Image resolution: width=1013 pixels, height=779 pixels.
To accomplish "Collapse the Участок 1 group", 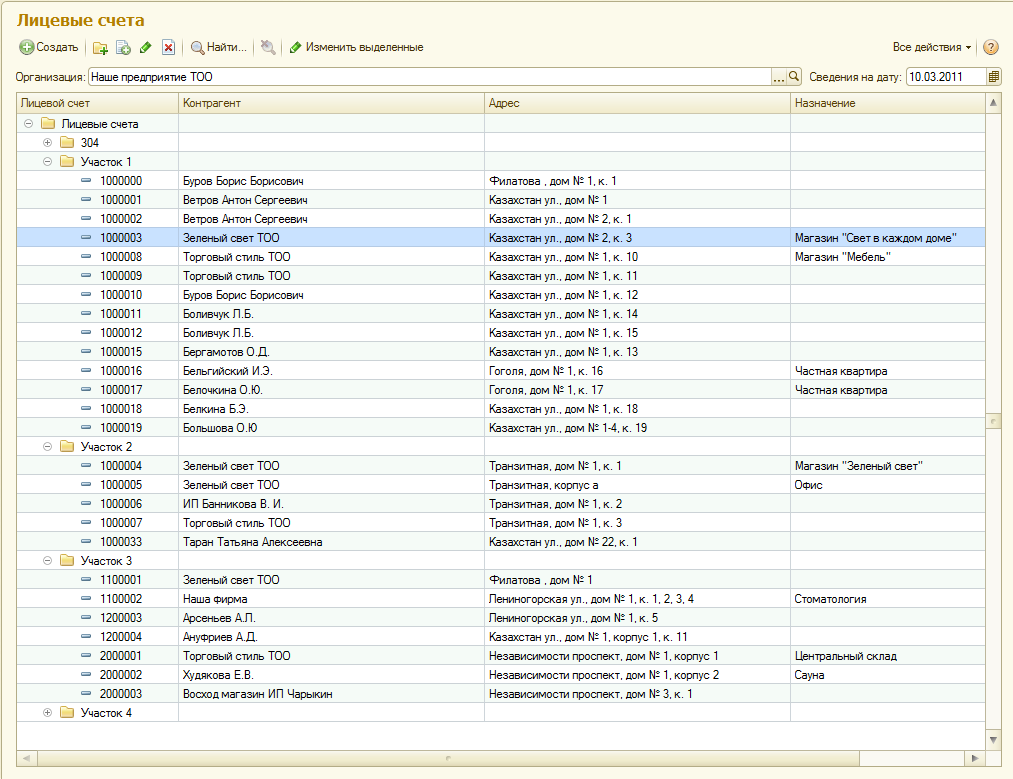I will [47, 162].
